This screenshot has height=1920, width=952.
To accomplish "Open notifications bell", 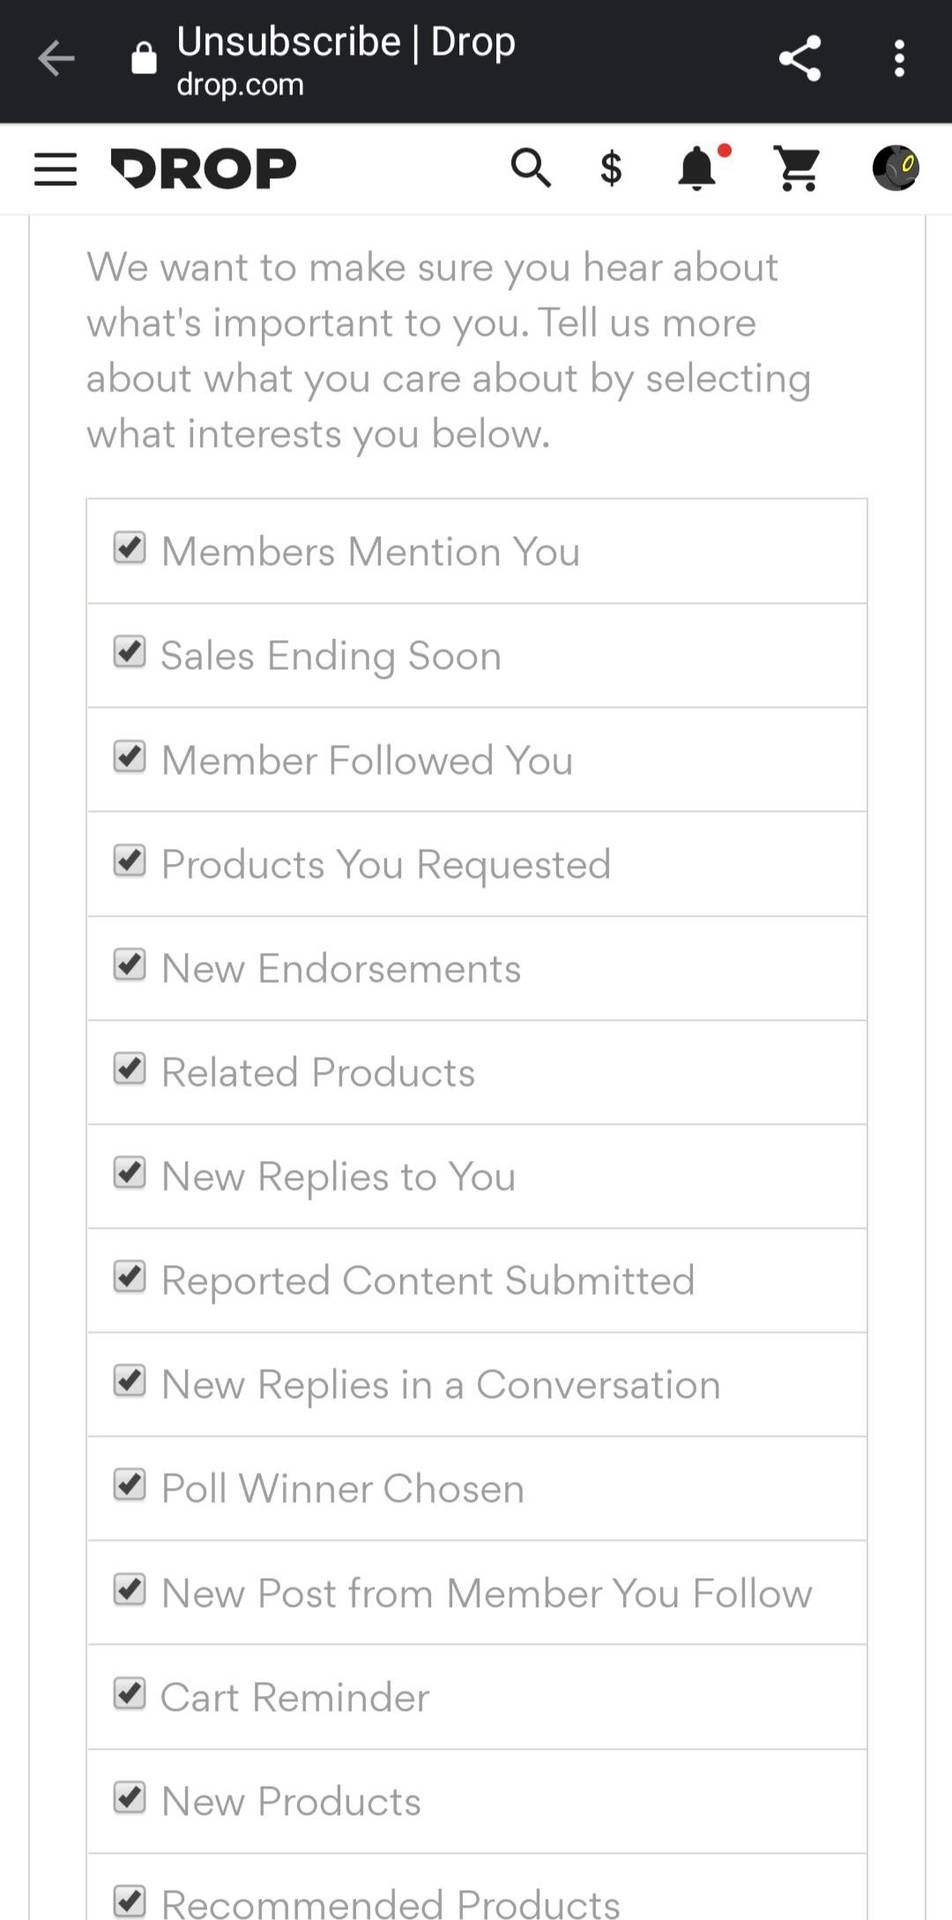I will [x=698, y=168].
